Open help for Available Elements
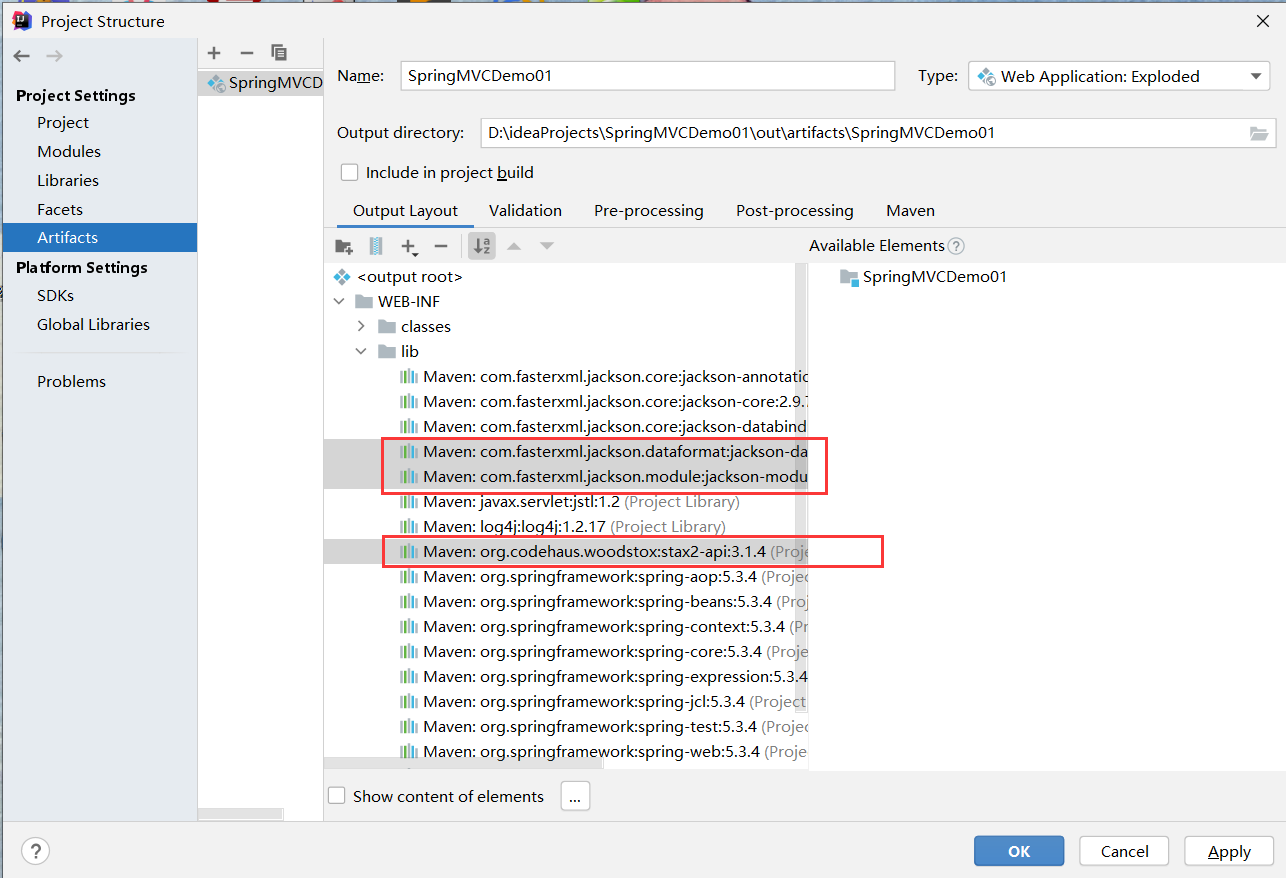 (x=956, y=246)
